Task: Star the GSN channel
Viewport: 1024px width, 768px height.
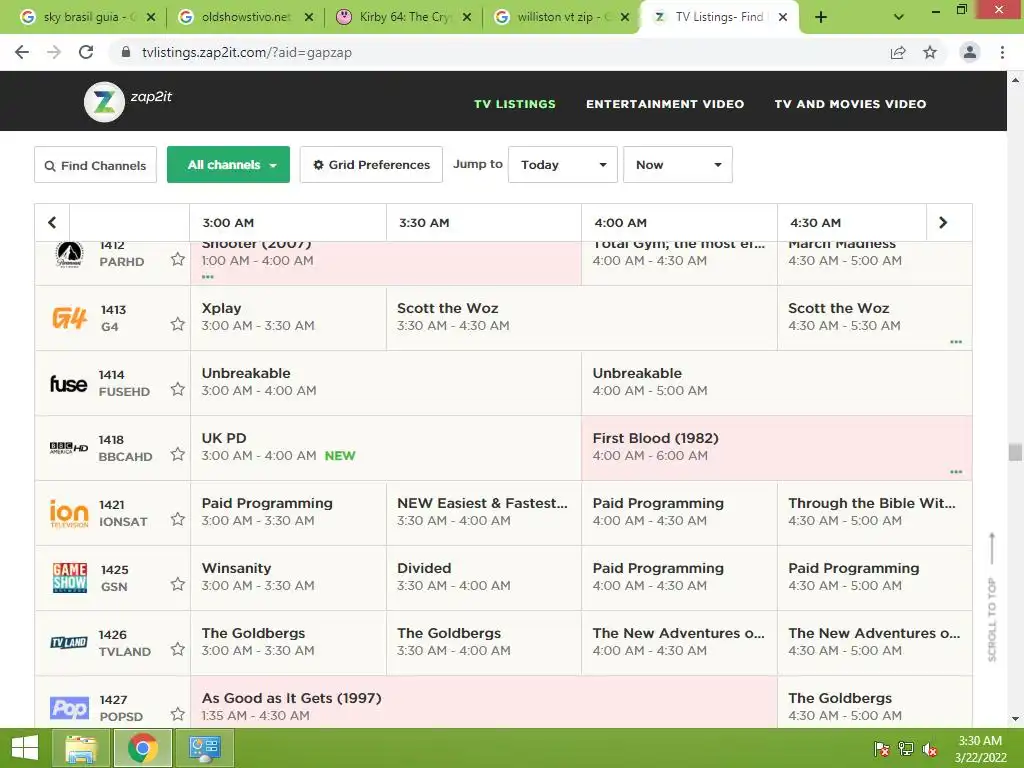Action: pos(178,584)
